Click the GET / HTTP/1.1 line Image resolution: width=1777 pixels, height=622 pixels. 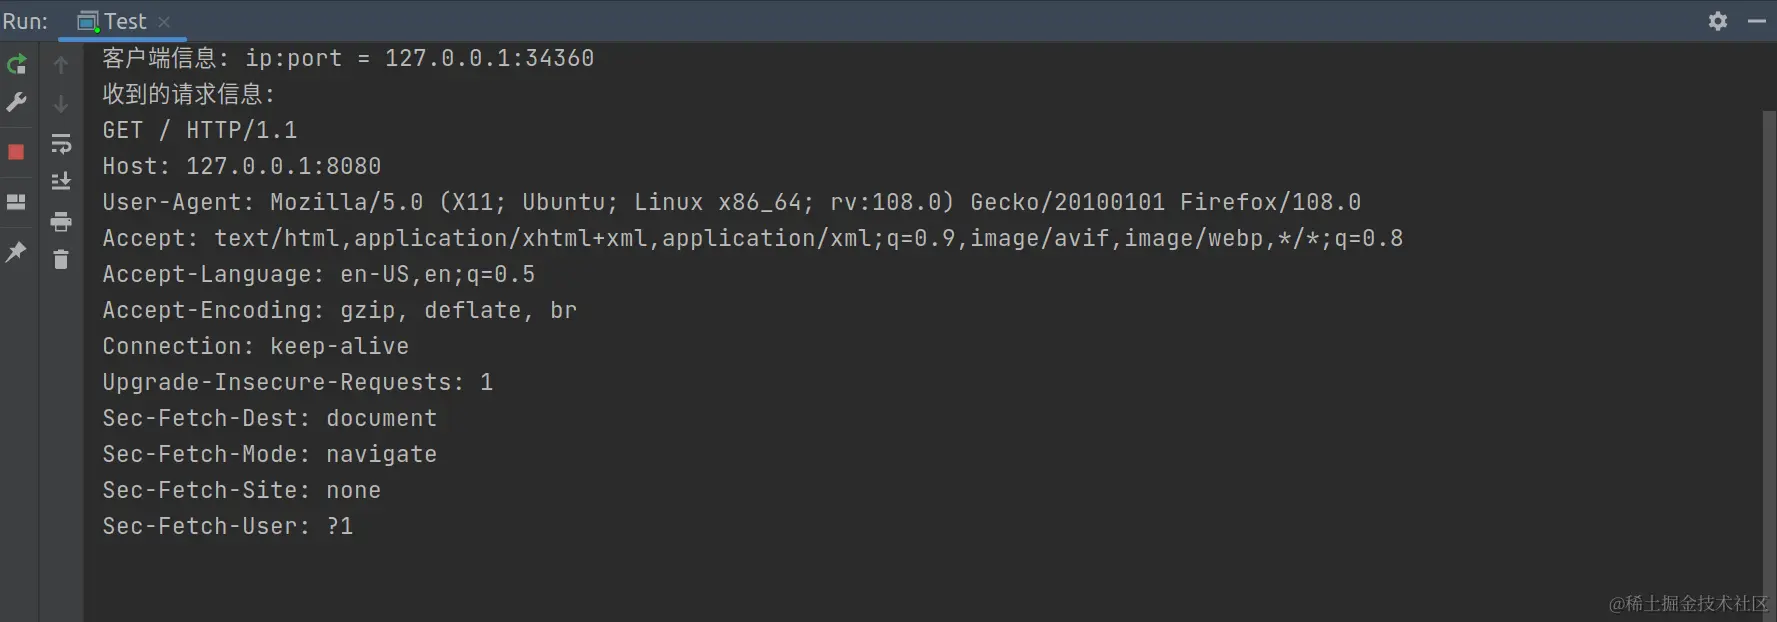(x=200, y=130)
